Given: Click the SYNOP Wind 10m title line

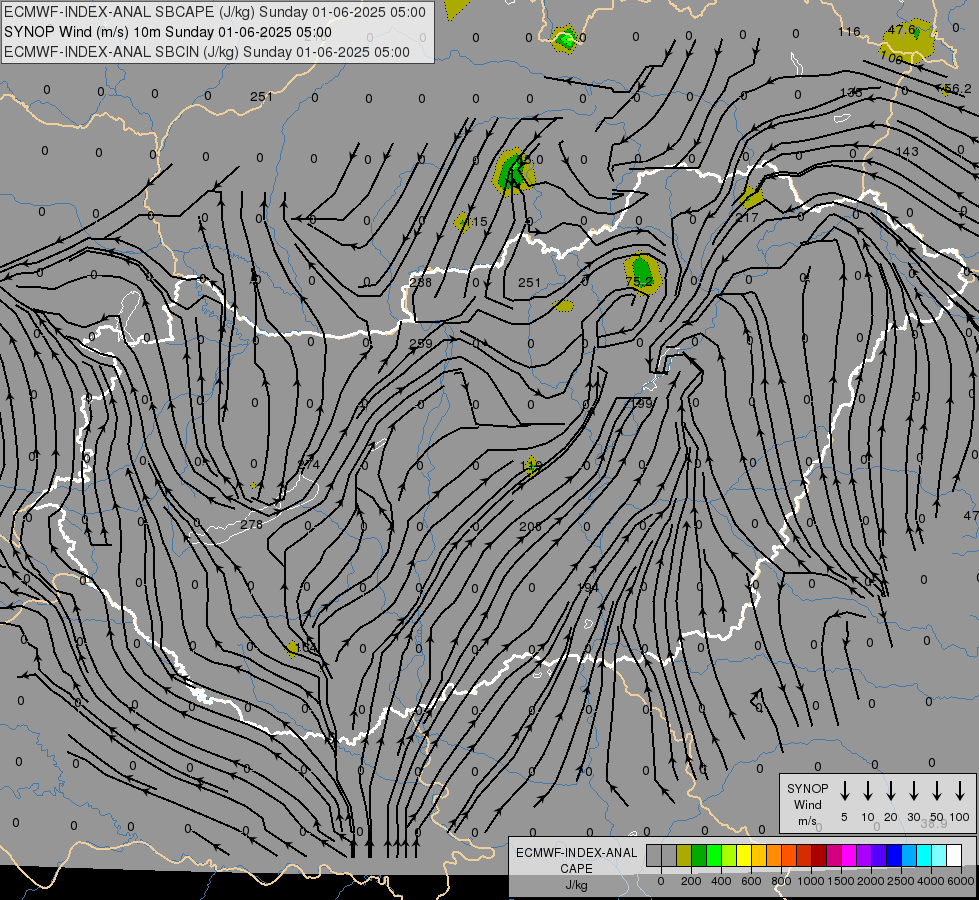Looking at the screenshot, I should click(x=168, y=32).
